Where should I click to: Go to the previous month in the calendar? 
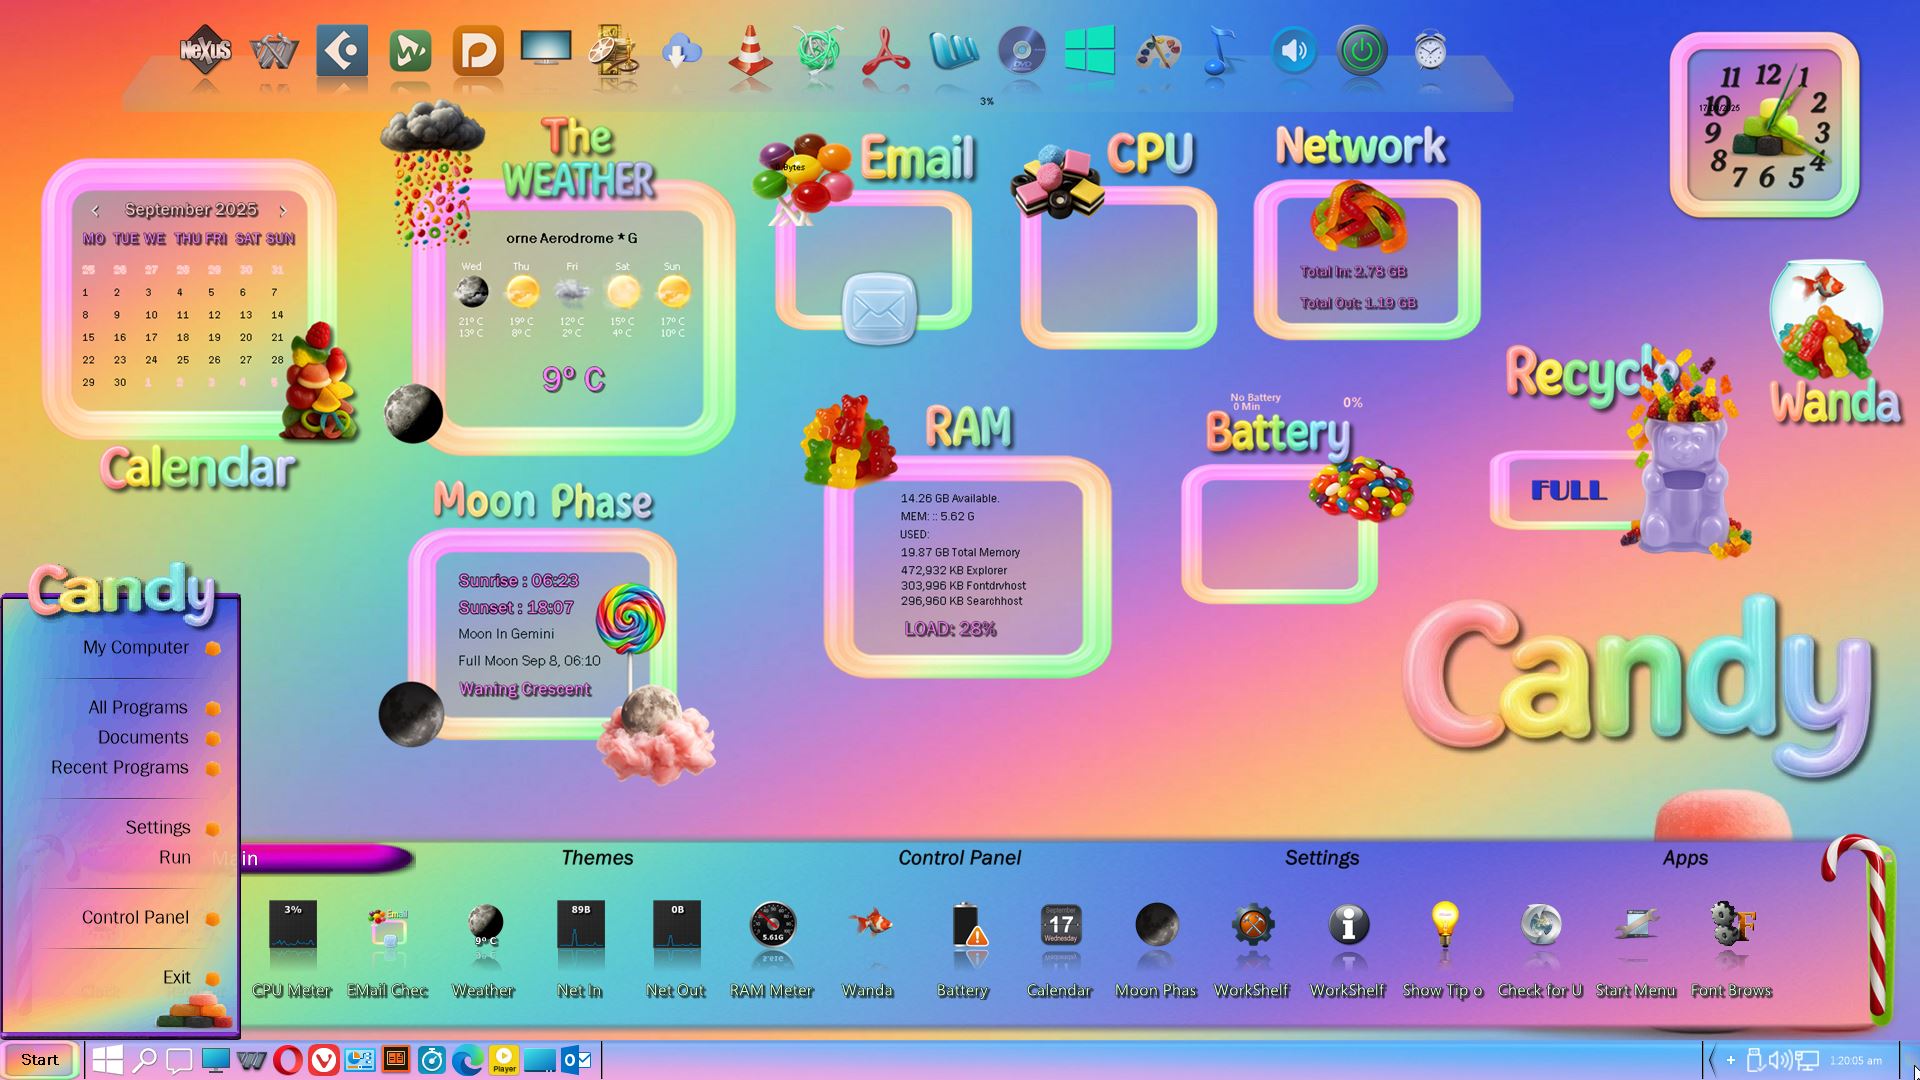tap(95, 210)
